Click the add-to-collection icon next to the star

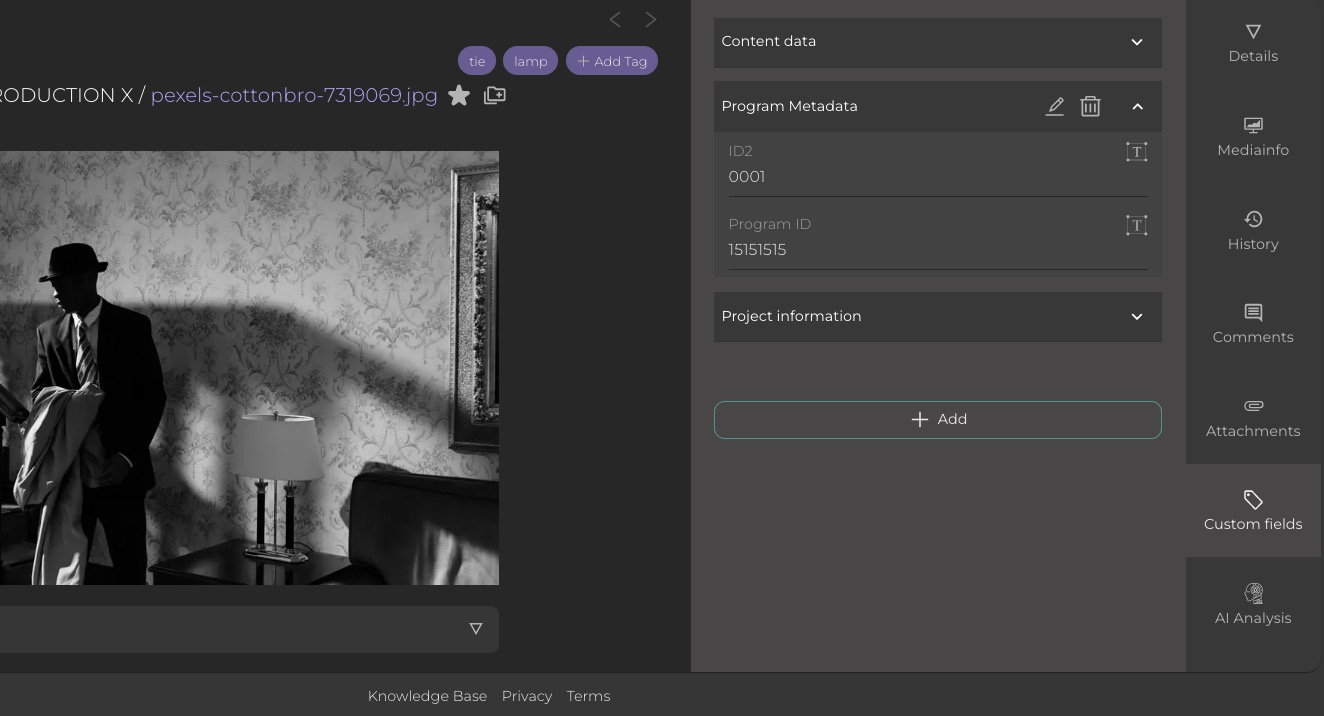click(494, 95)
